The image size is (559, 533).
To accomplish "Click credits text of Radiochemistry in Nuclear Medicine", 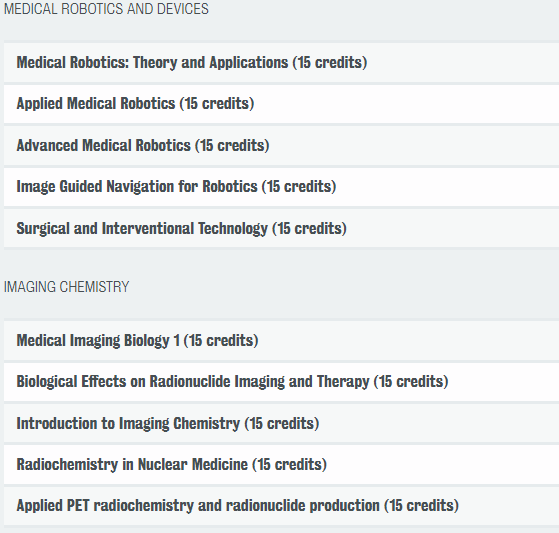I will (289, 465).
